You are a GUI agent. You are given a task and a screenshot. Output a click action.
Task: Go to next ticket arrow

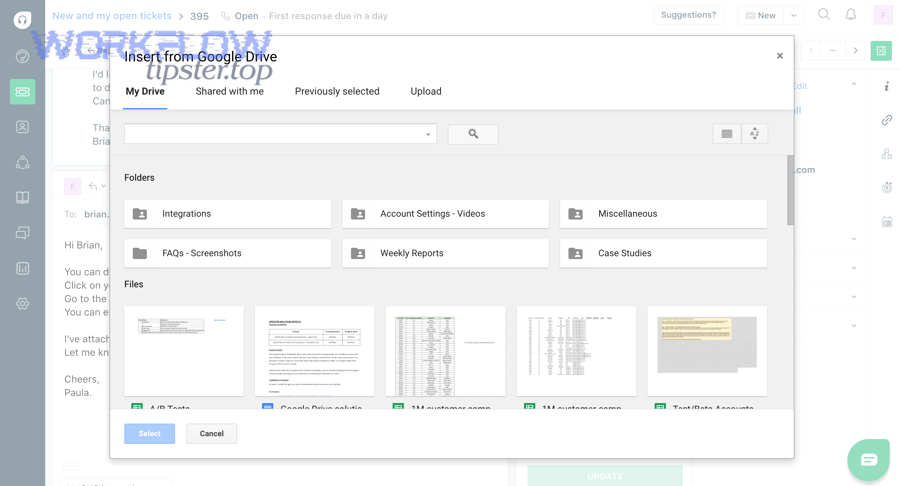(855, 50)
